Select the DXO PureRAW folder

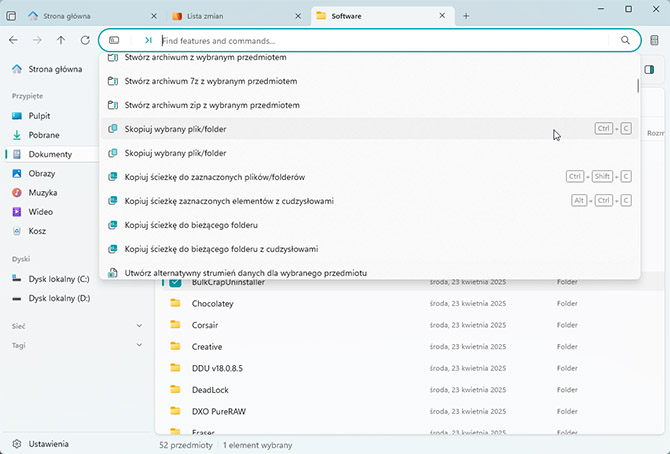[x=410, y=411]
